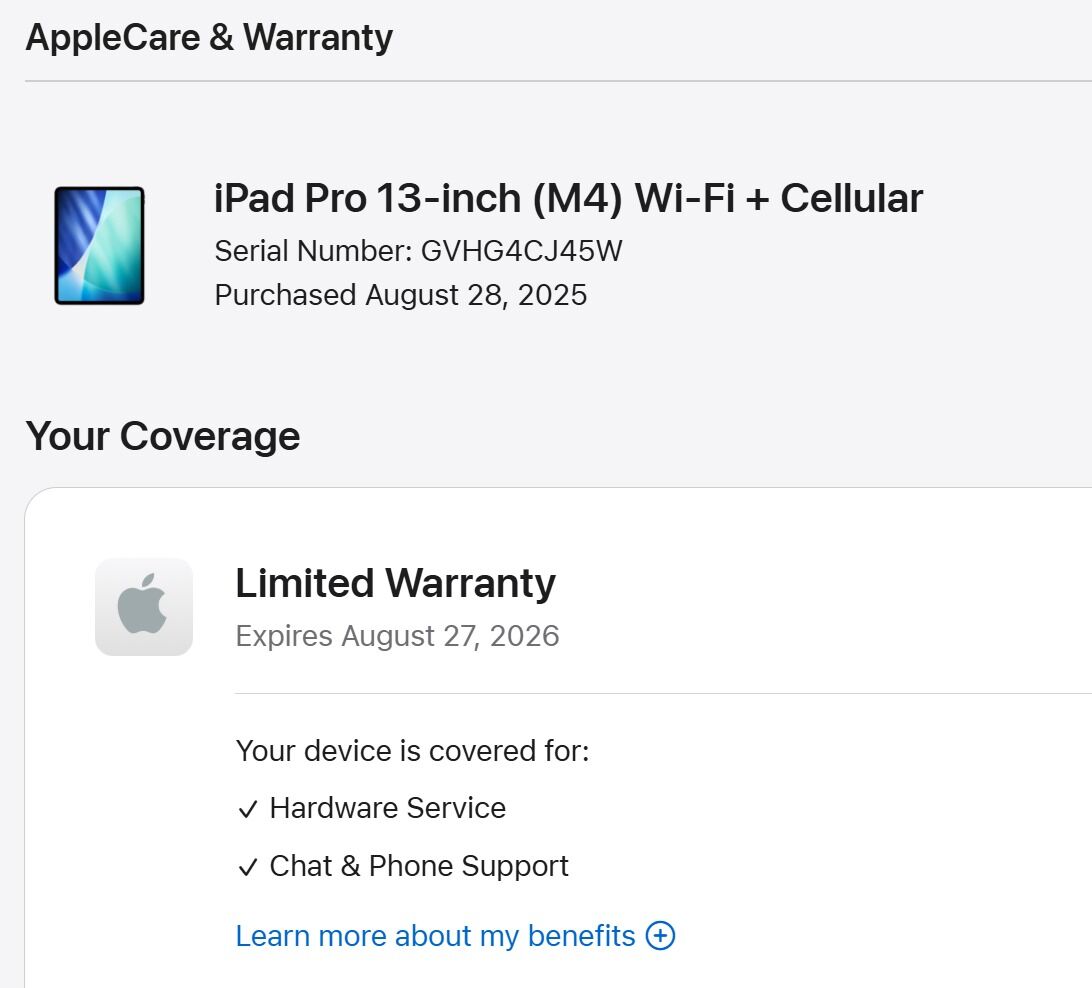Click the AppleCare & Warranty heading
This screenshot has width=1092, height=988.
(x=209, y=37)
